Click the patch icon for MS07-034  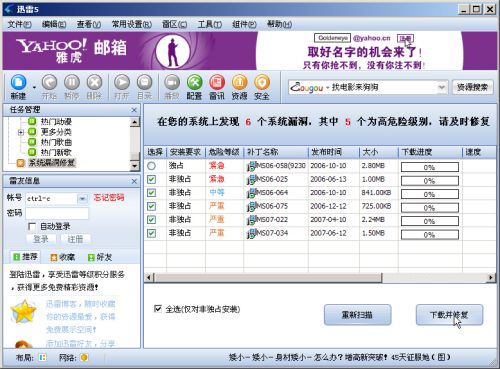click(251, 234)
